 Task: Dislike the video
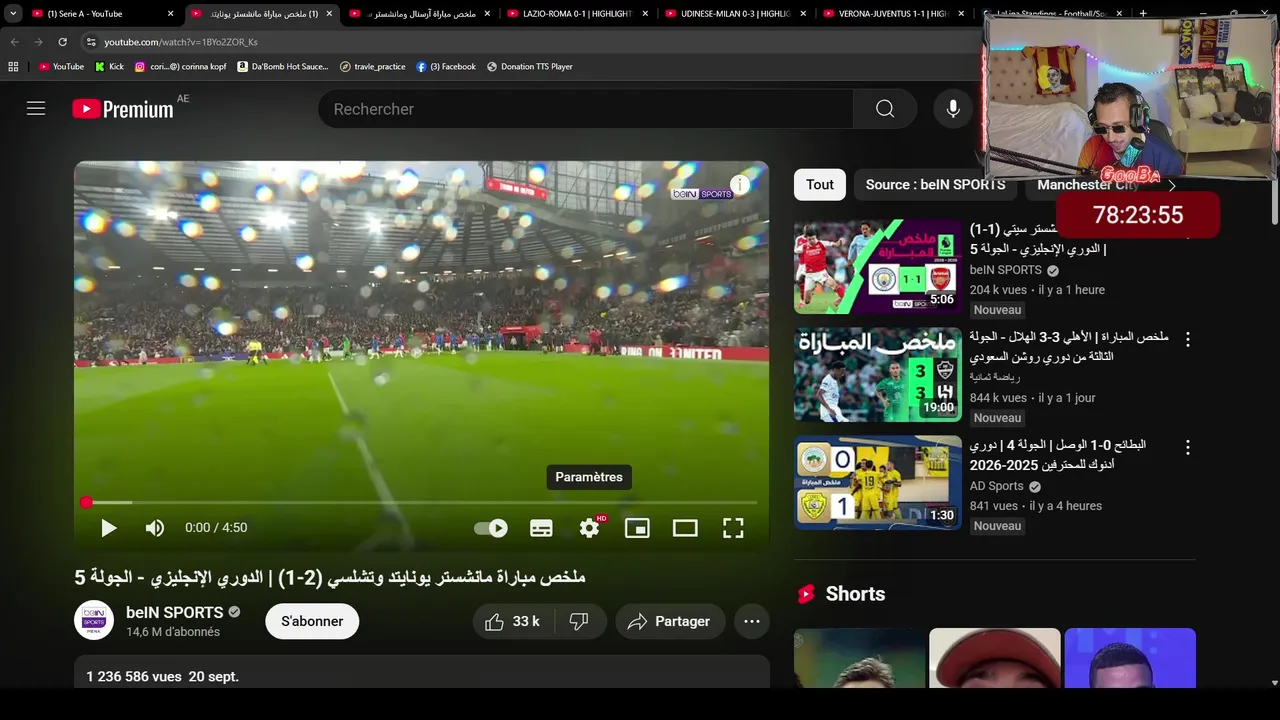(579, 621)
